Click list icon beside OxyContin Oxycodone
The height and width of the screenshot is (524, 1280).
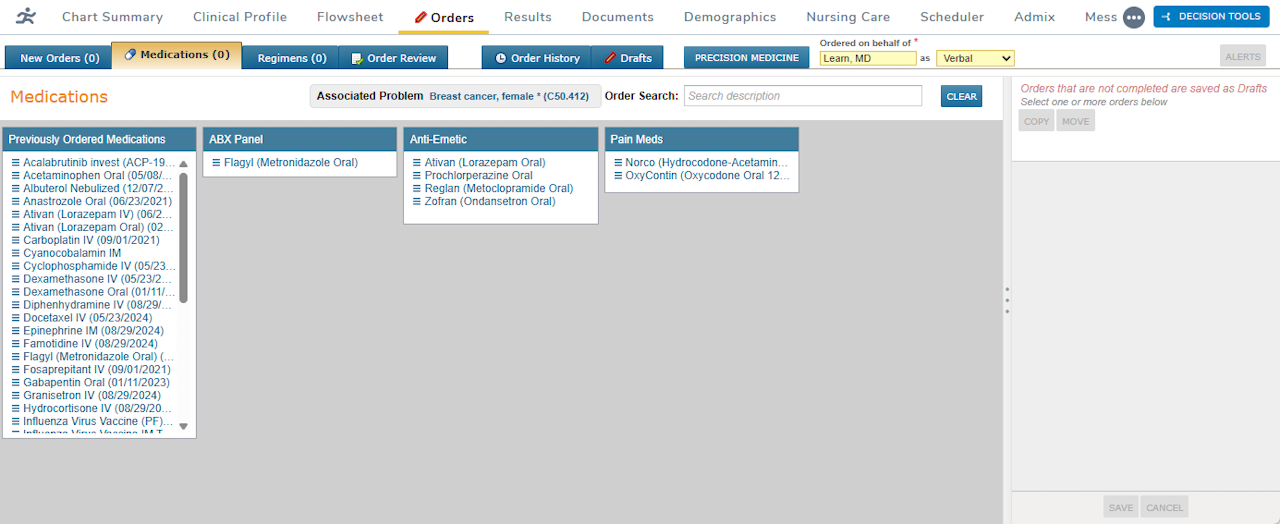pos(618,175)
